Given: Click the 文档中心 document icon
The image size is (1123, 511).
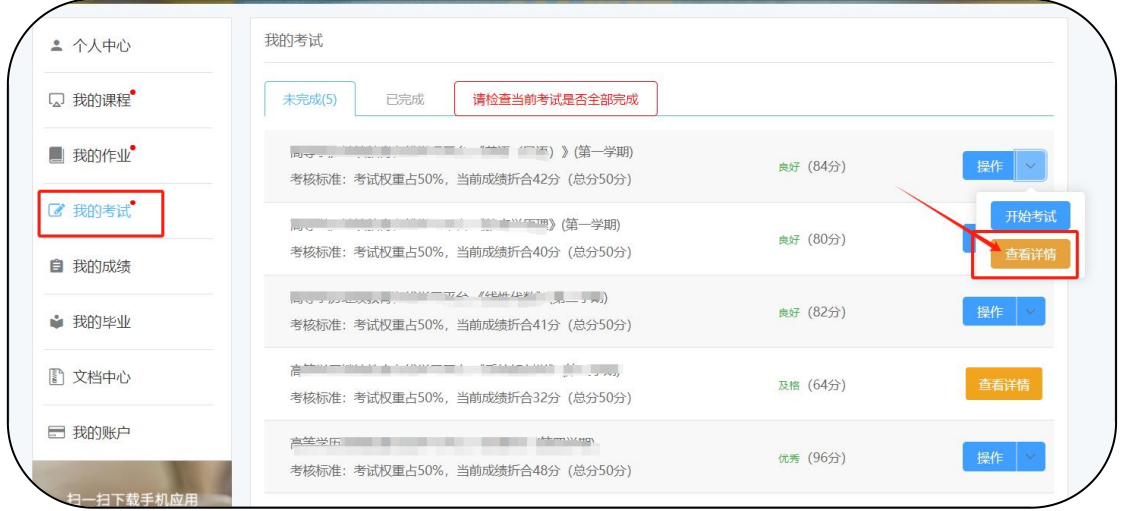Looking at the screenshot, I should pos(56,377).
